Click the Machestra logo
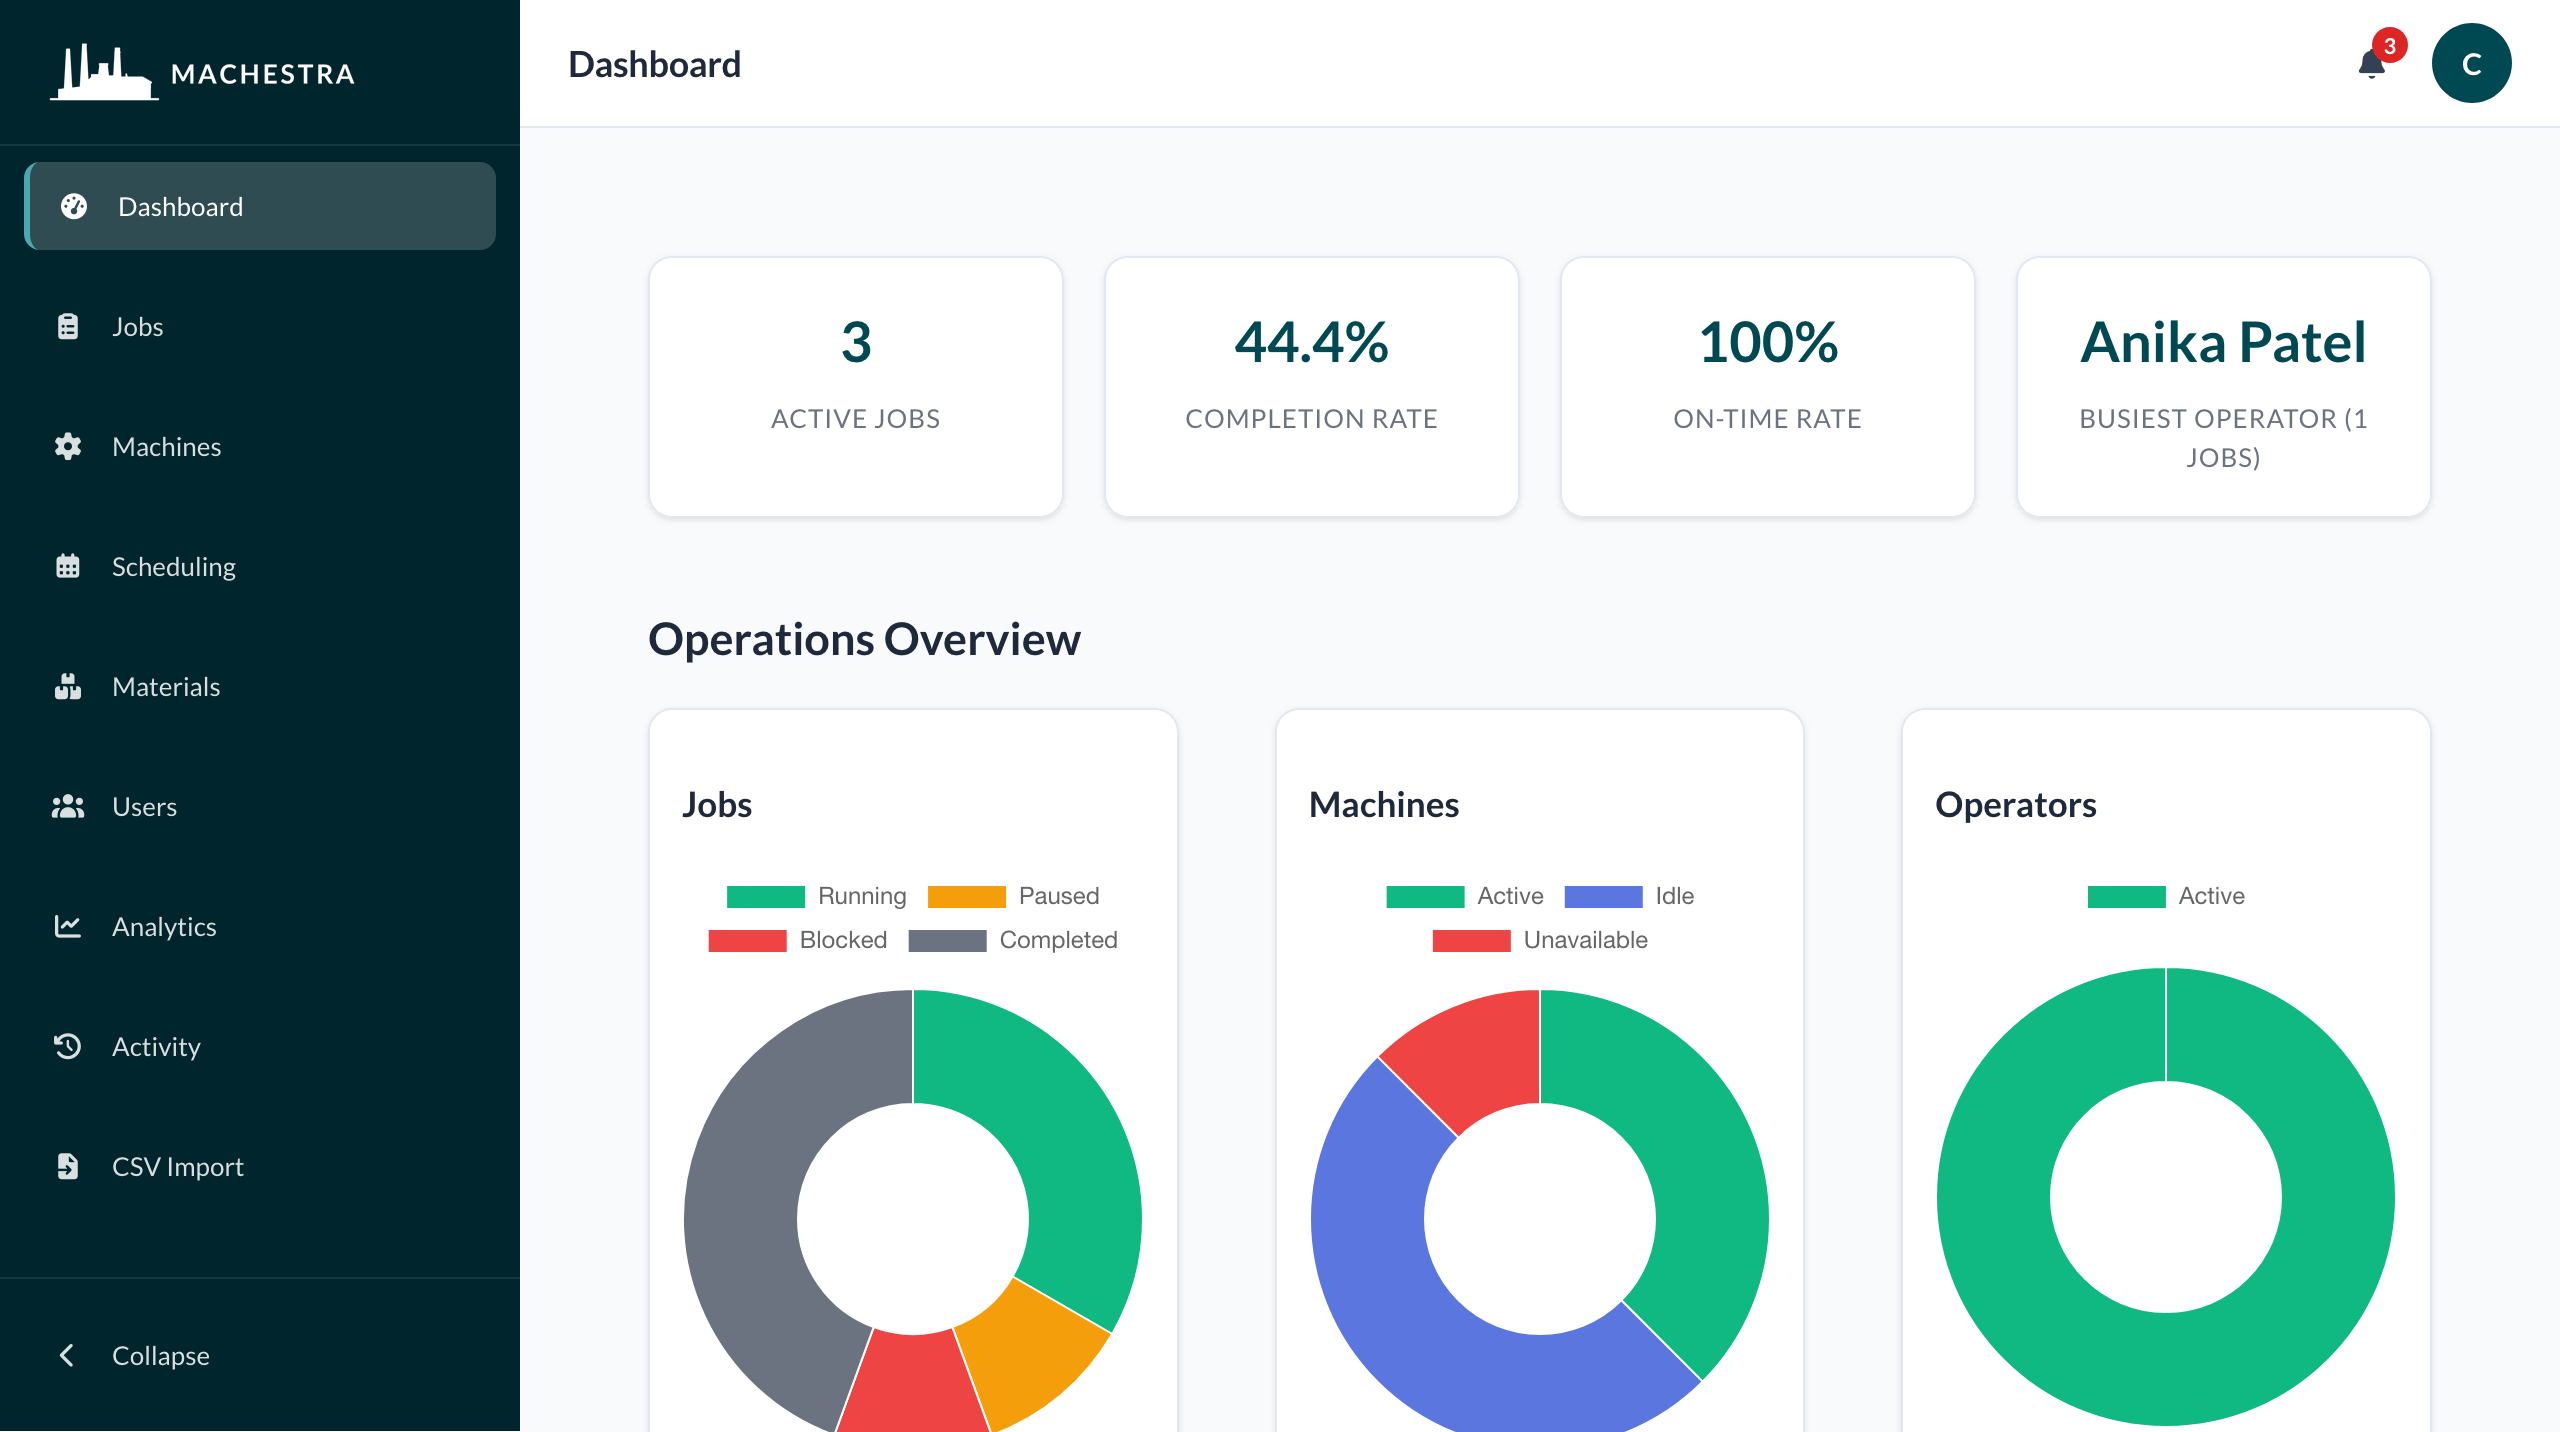The width and height of the screenshot is (2560, 1432). point(200,73)
